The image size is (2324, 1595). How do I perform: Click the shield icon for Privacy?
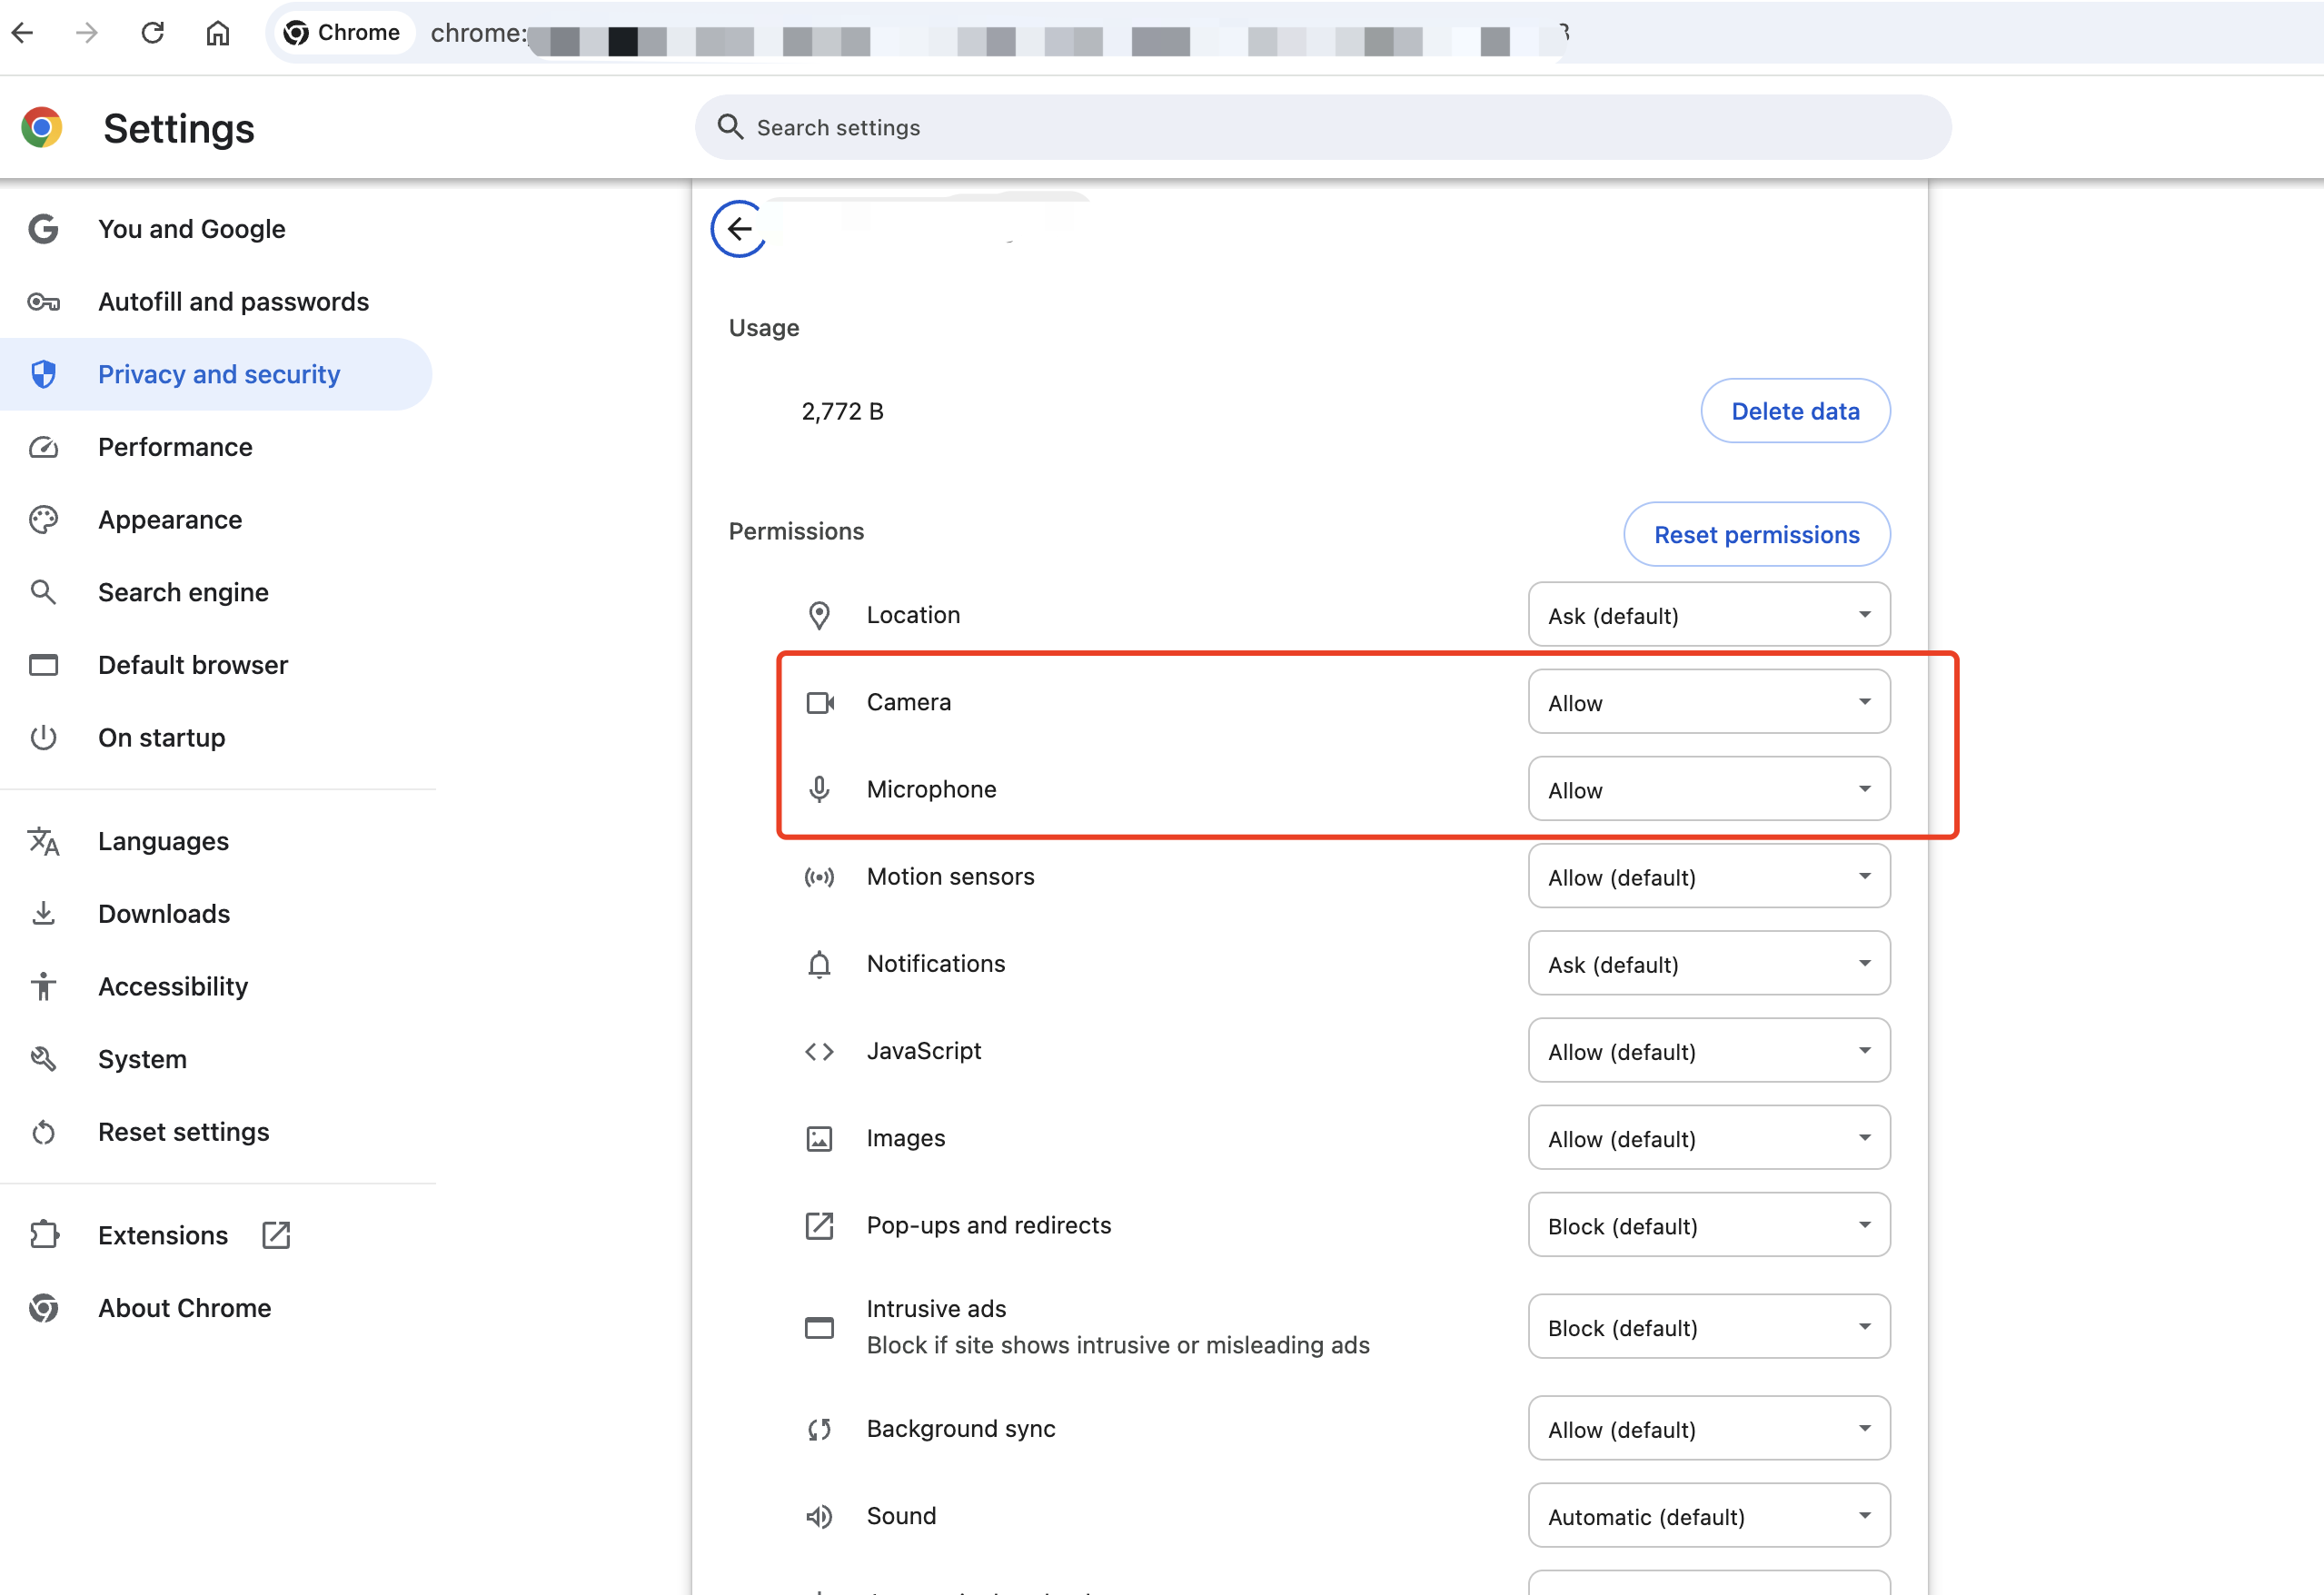[x=43, y=374]
